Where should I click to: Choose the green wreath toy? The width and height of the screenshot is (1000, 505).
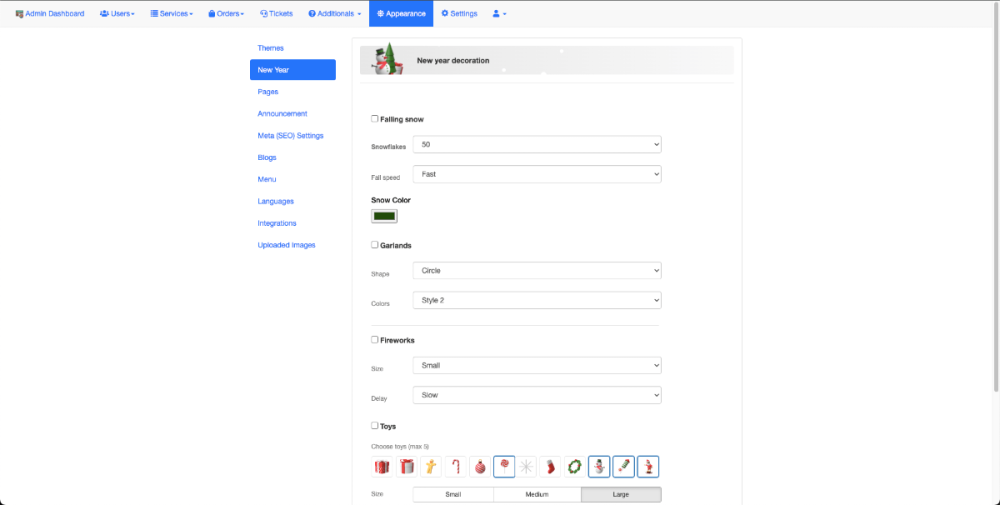[x=575, y=466]
